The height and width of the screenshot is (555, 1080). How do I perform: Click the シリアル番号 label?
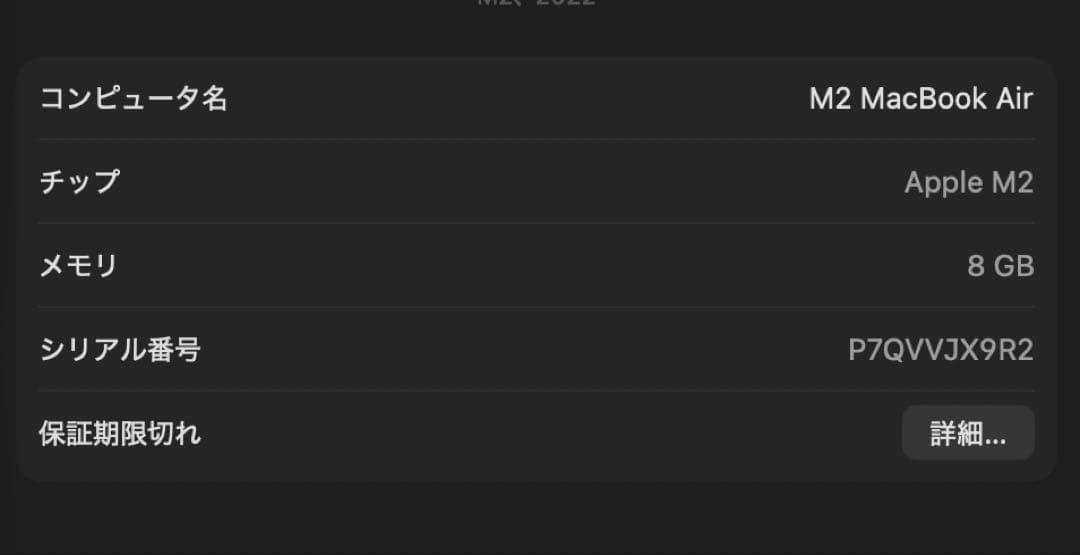pyautogui.click(x=119, y=350)
